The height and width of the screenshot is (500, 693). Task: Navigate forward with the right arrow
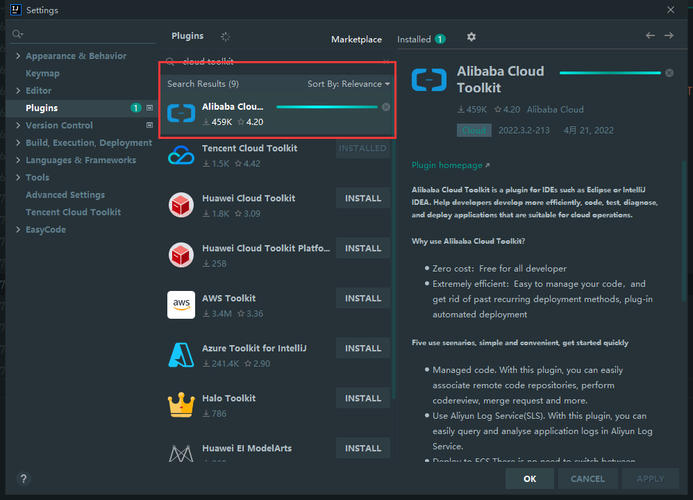pyautogui.click(x=669, y=36)
